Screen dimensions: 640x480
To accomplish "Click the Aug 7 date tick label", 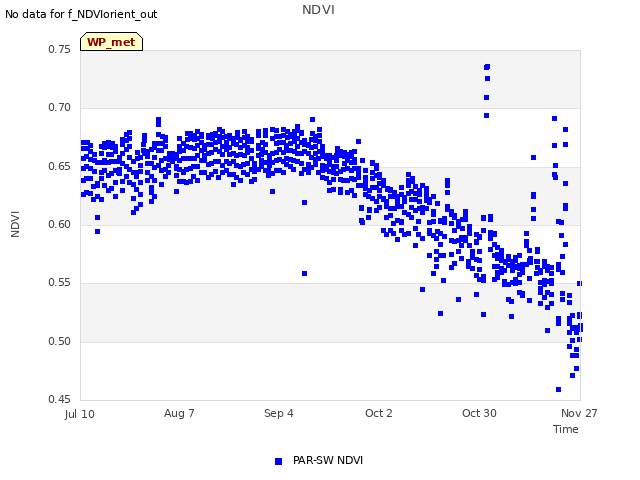I will 179,413.
